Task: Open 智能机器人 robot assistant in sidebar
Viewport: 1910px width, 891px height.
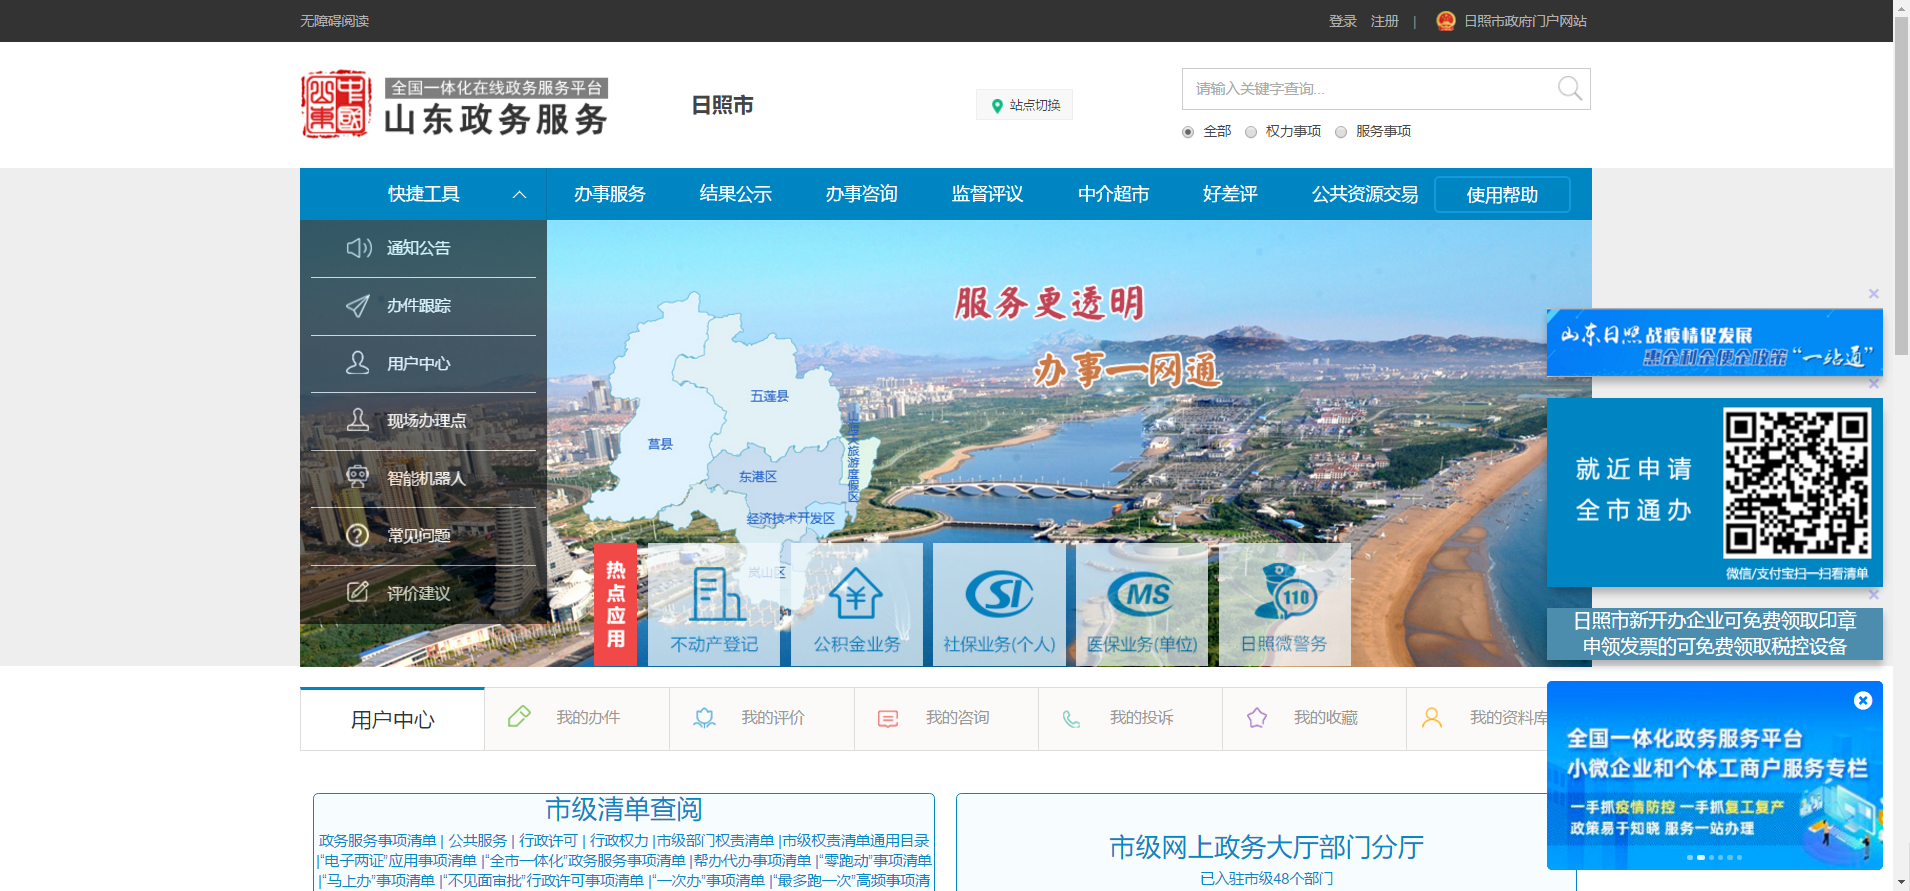Action: click(423, 478)
